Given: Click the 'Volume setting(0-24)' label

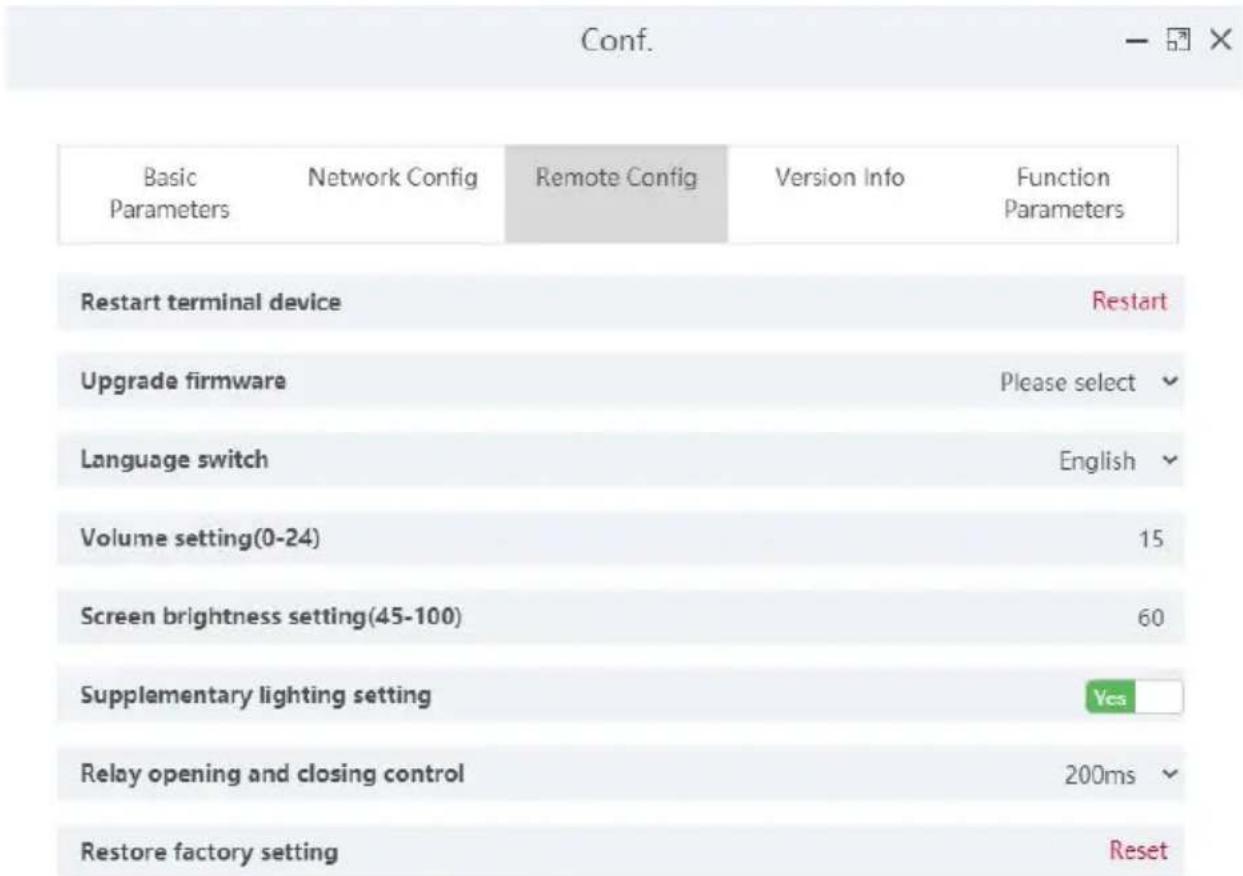Looking at the screenshot, I should point(199,539).
